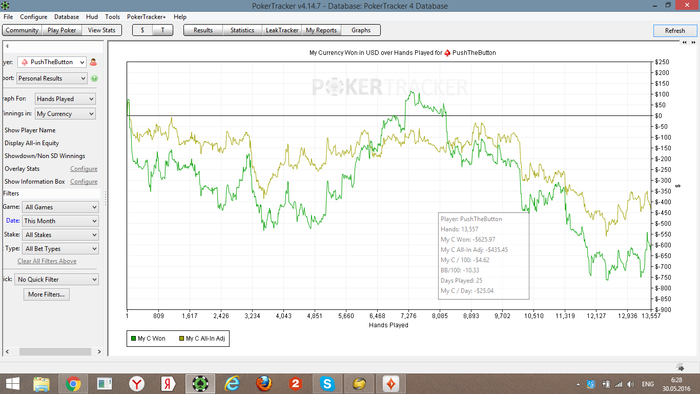The image size is (700, 394).
Task: Open File Explorer from taskbar
Action: tap(41, 384)
